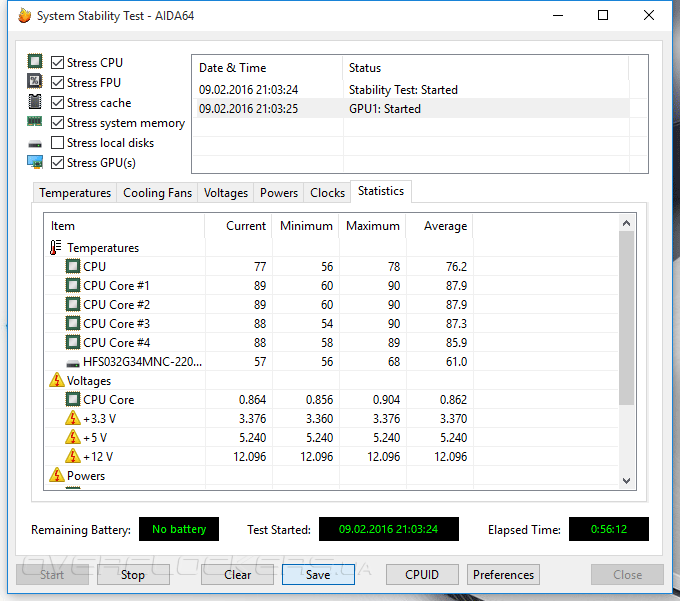Image resolution: width=680 pixels, height=601 pixels.
Task: Minimize the AIDA64 window
Action: tap(558, 16)
